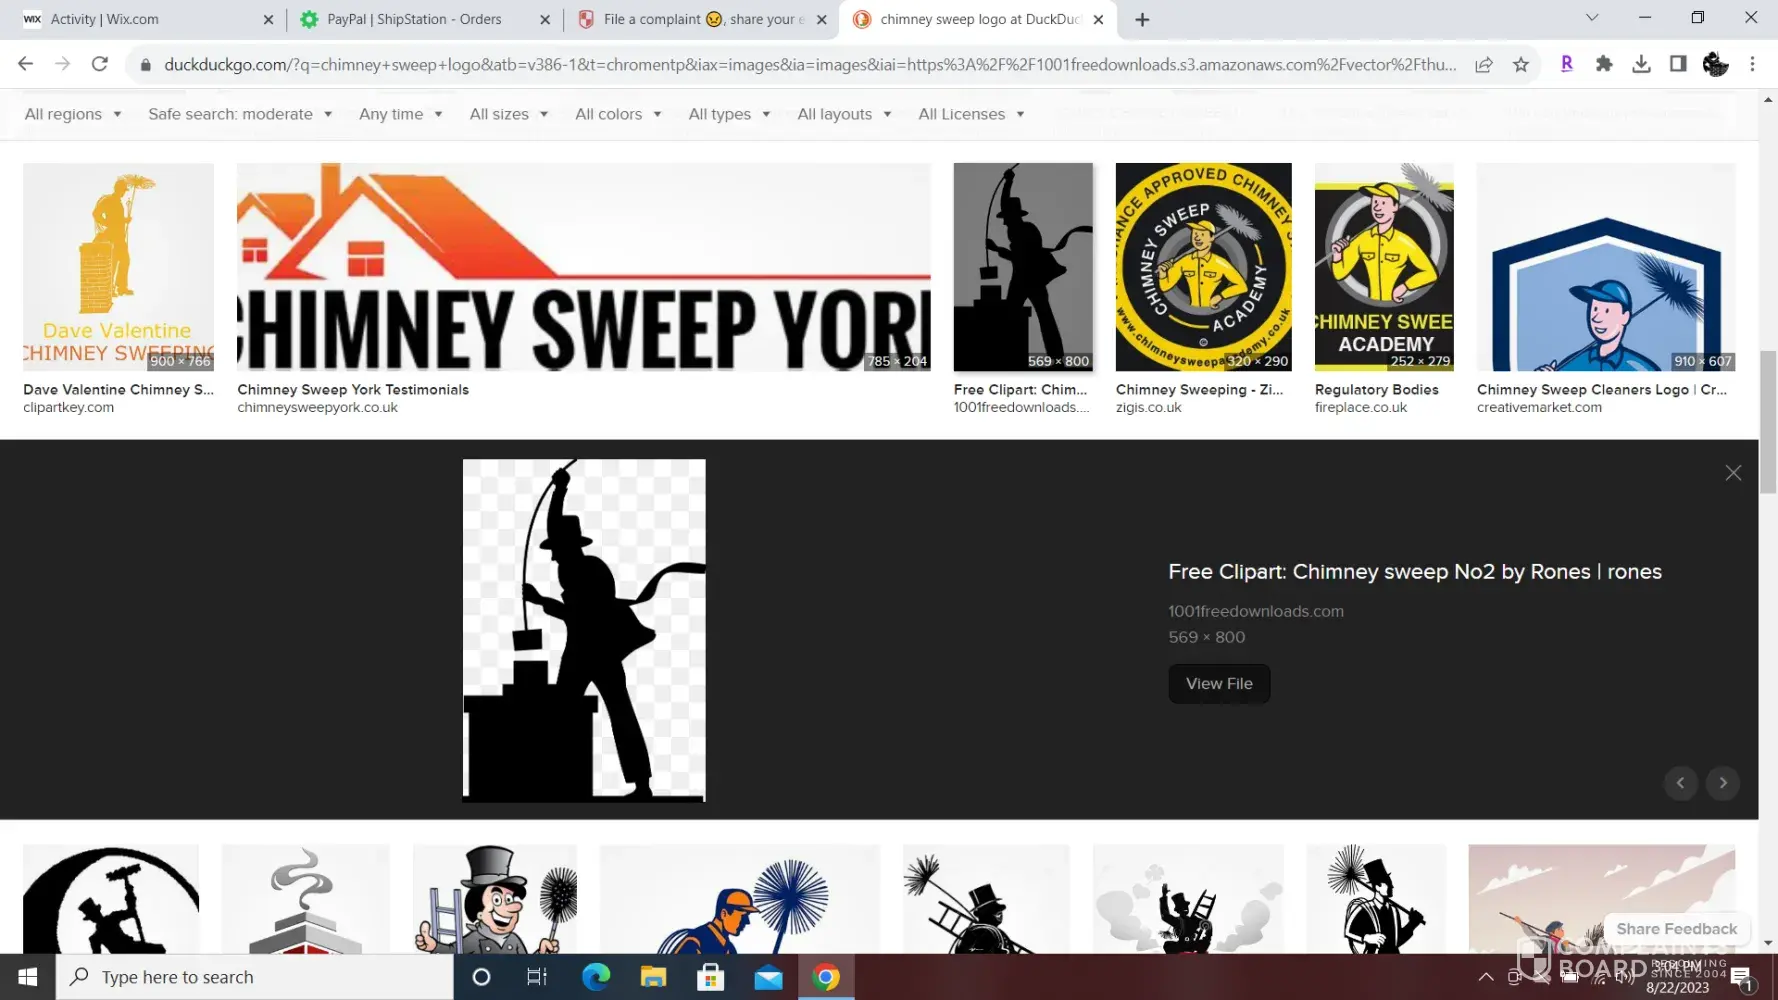
Task: Close the Activity | Wix.com tab
Action: tap(268, 19)
